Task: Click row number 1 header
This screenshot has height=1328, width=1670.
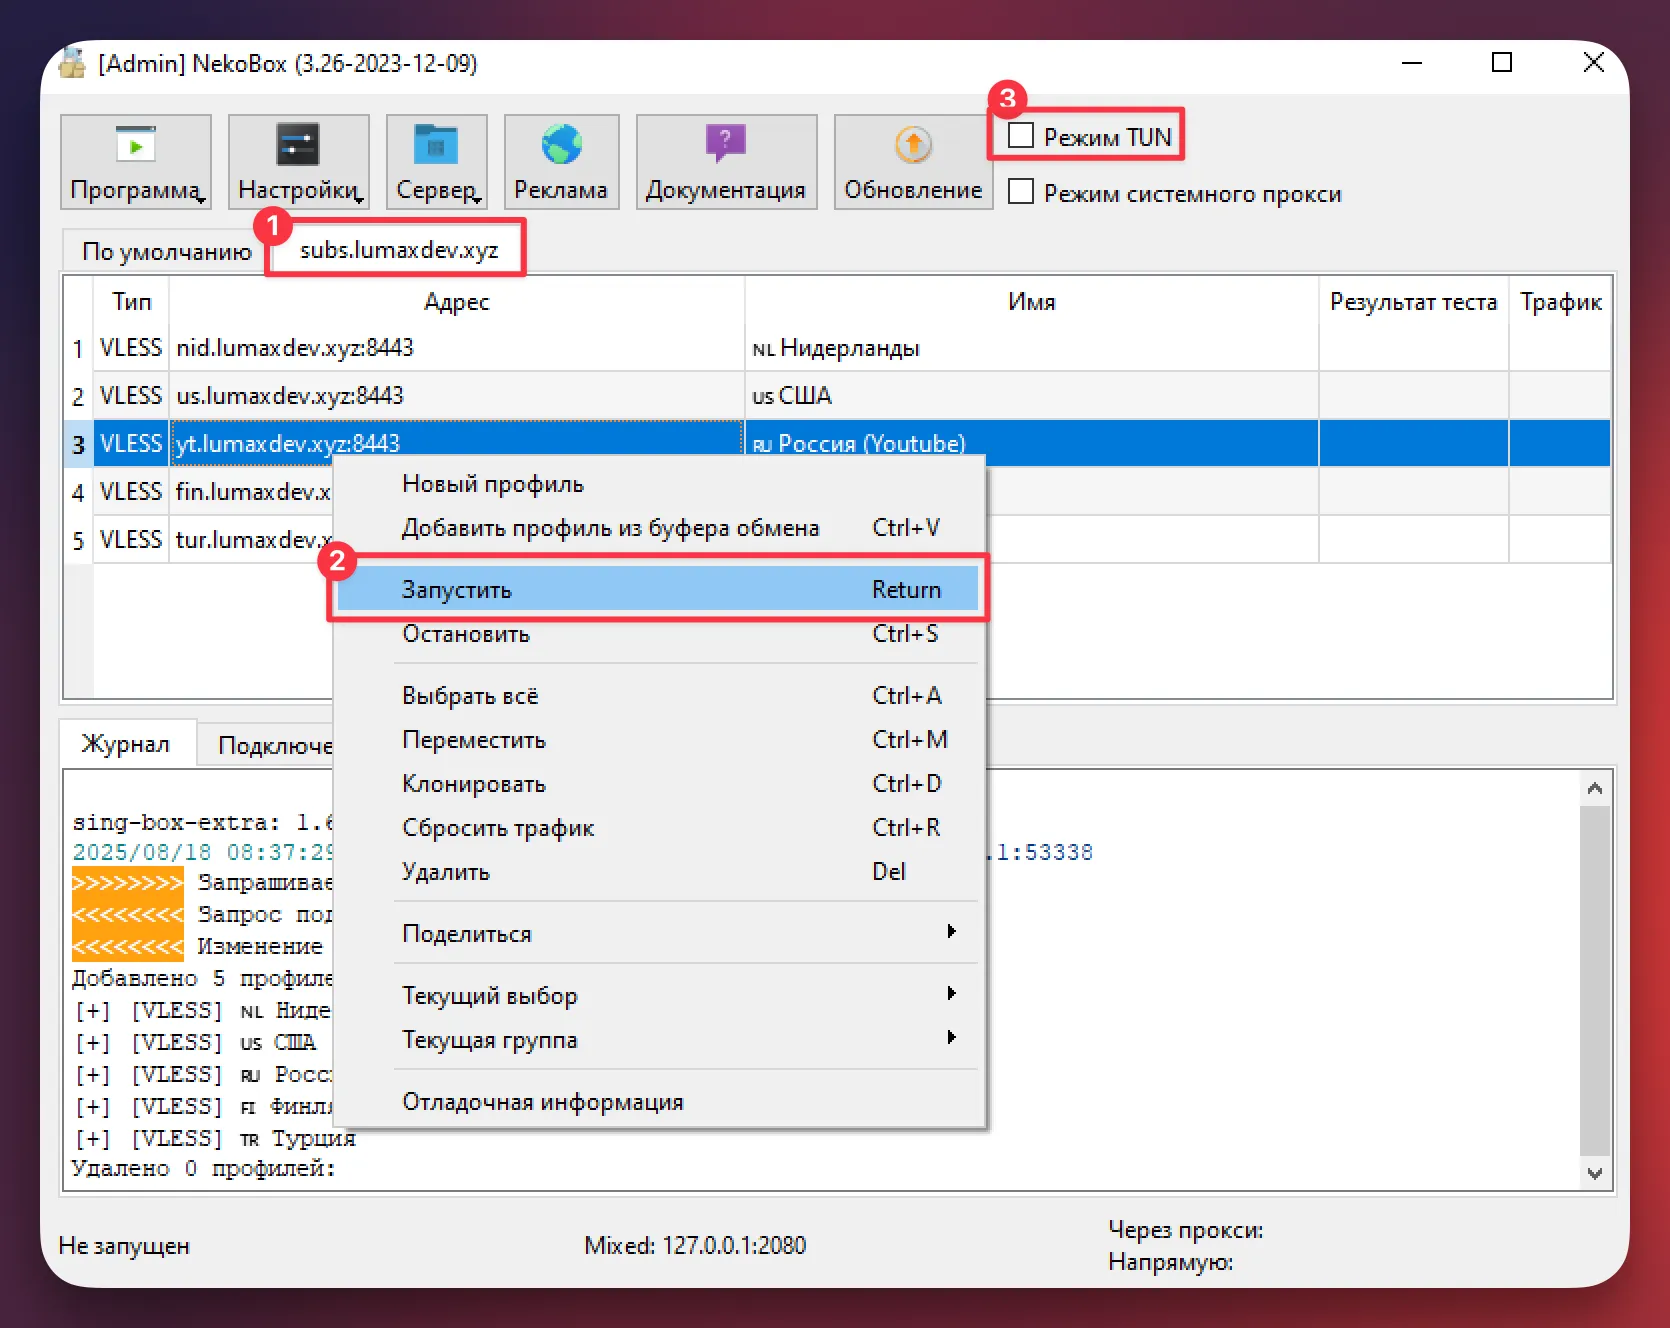Action: click(x=78, y=348)
